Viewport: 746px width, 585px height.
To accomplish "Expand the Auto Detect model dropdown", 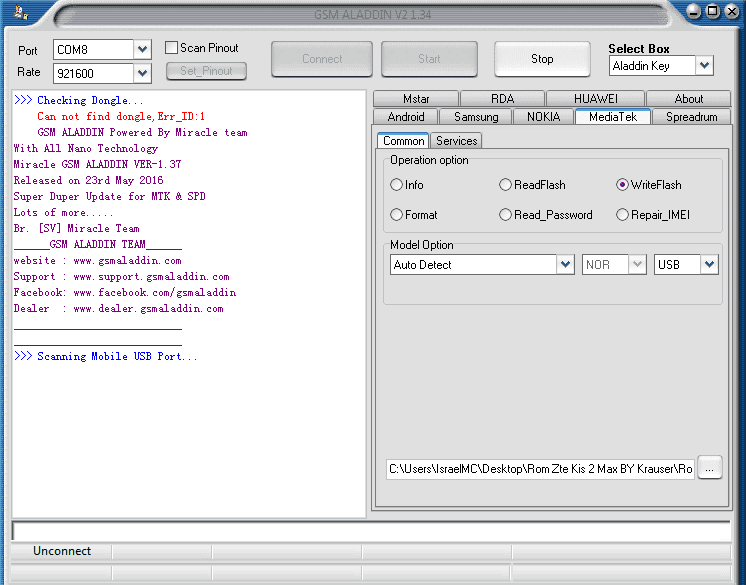I will [565, 264].
